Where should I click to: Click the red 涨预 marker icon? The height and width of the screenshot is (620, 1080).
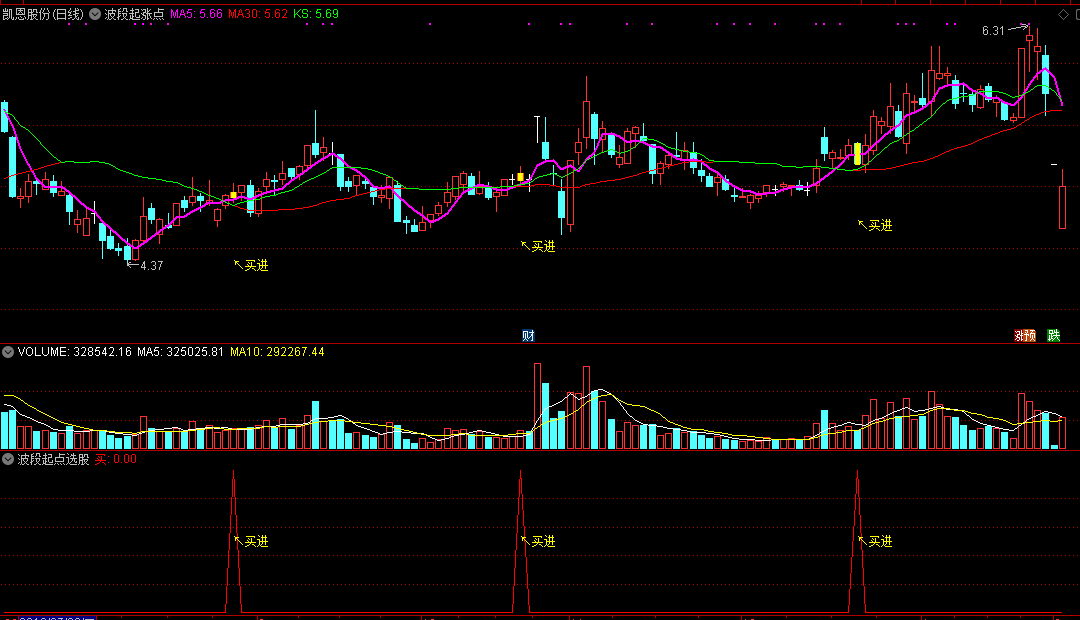1025,335
